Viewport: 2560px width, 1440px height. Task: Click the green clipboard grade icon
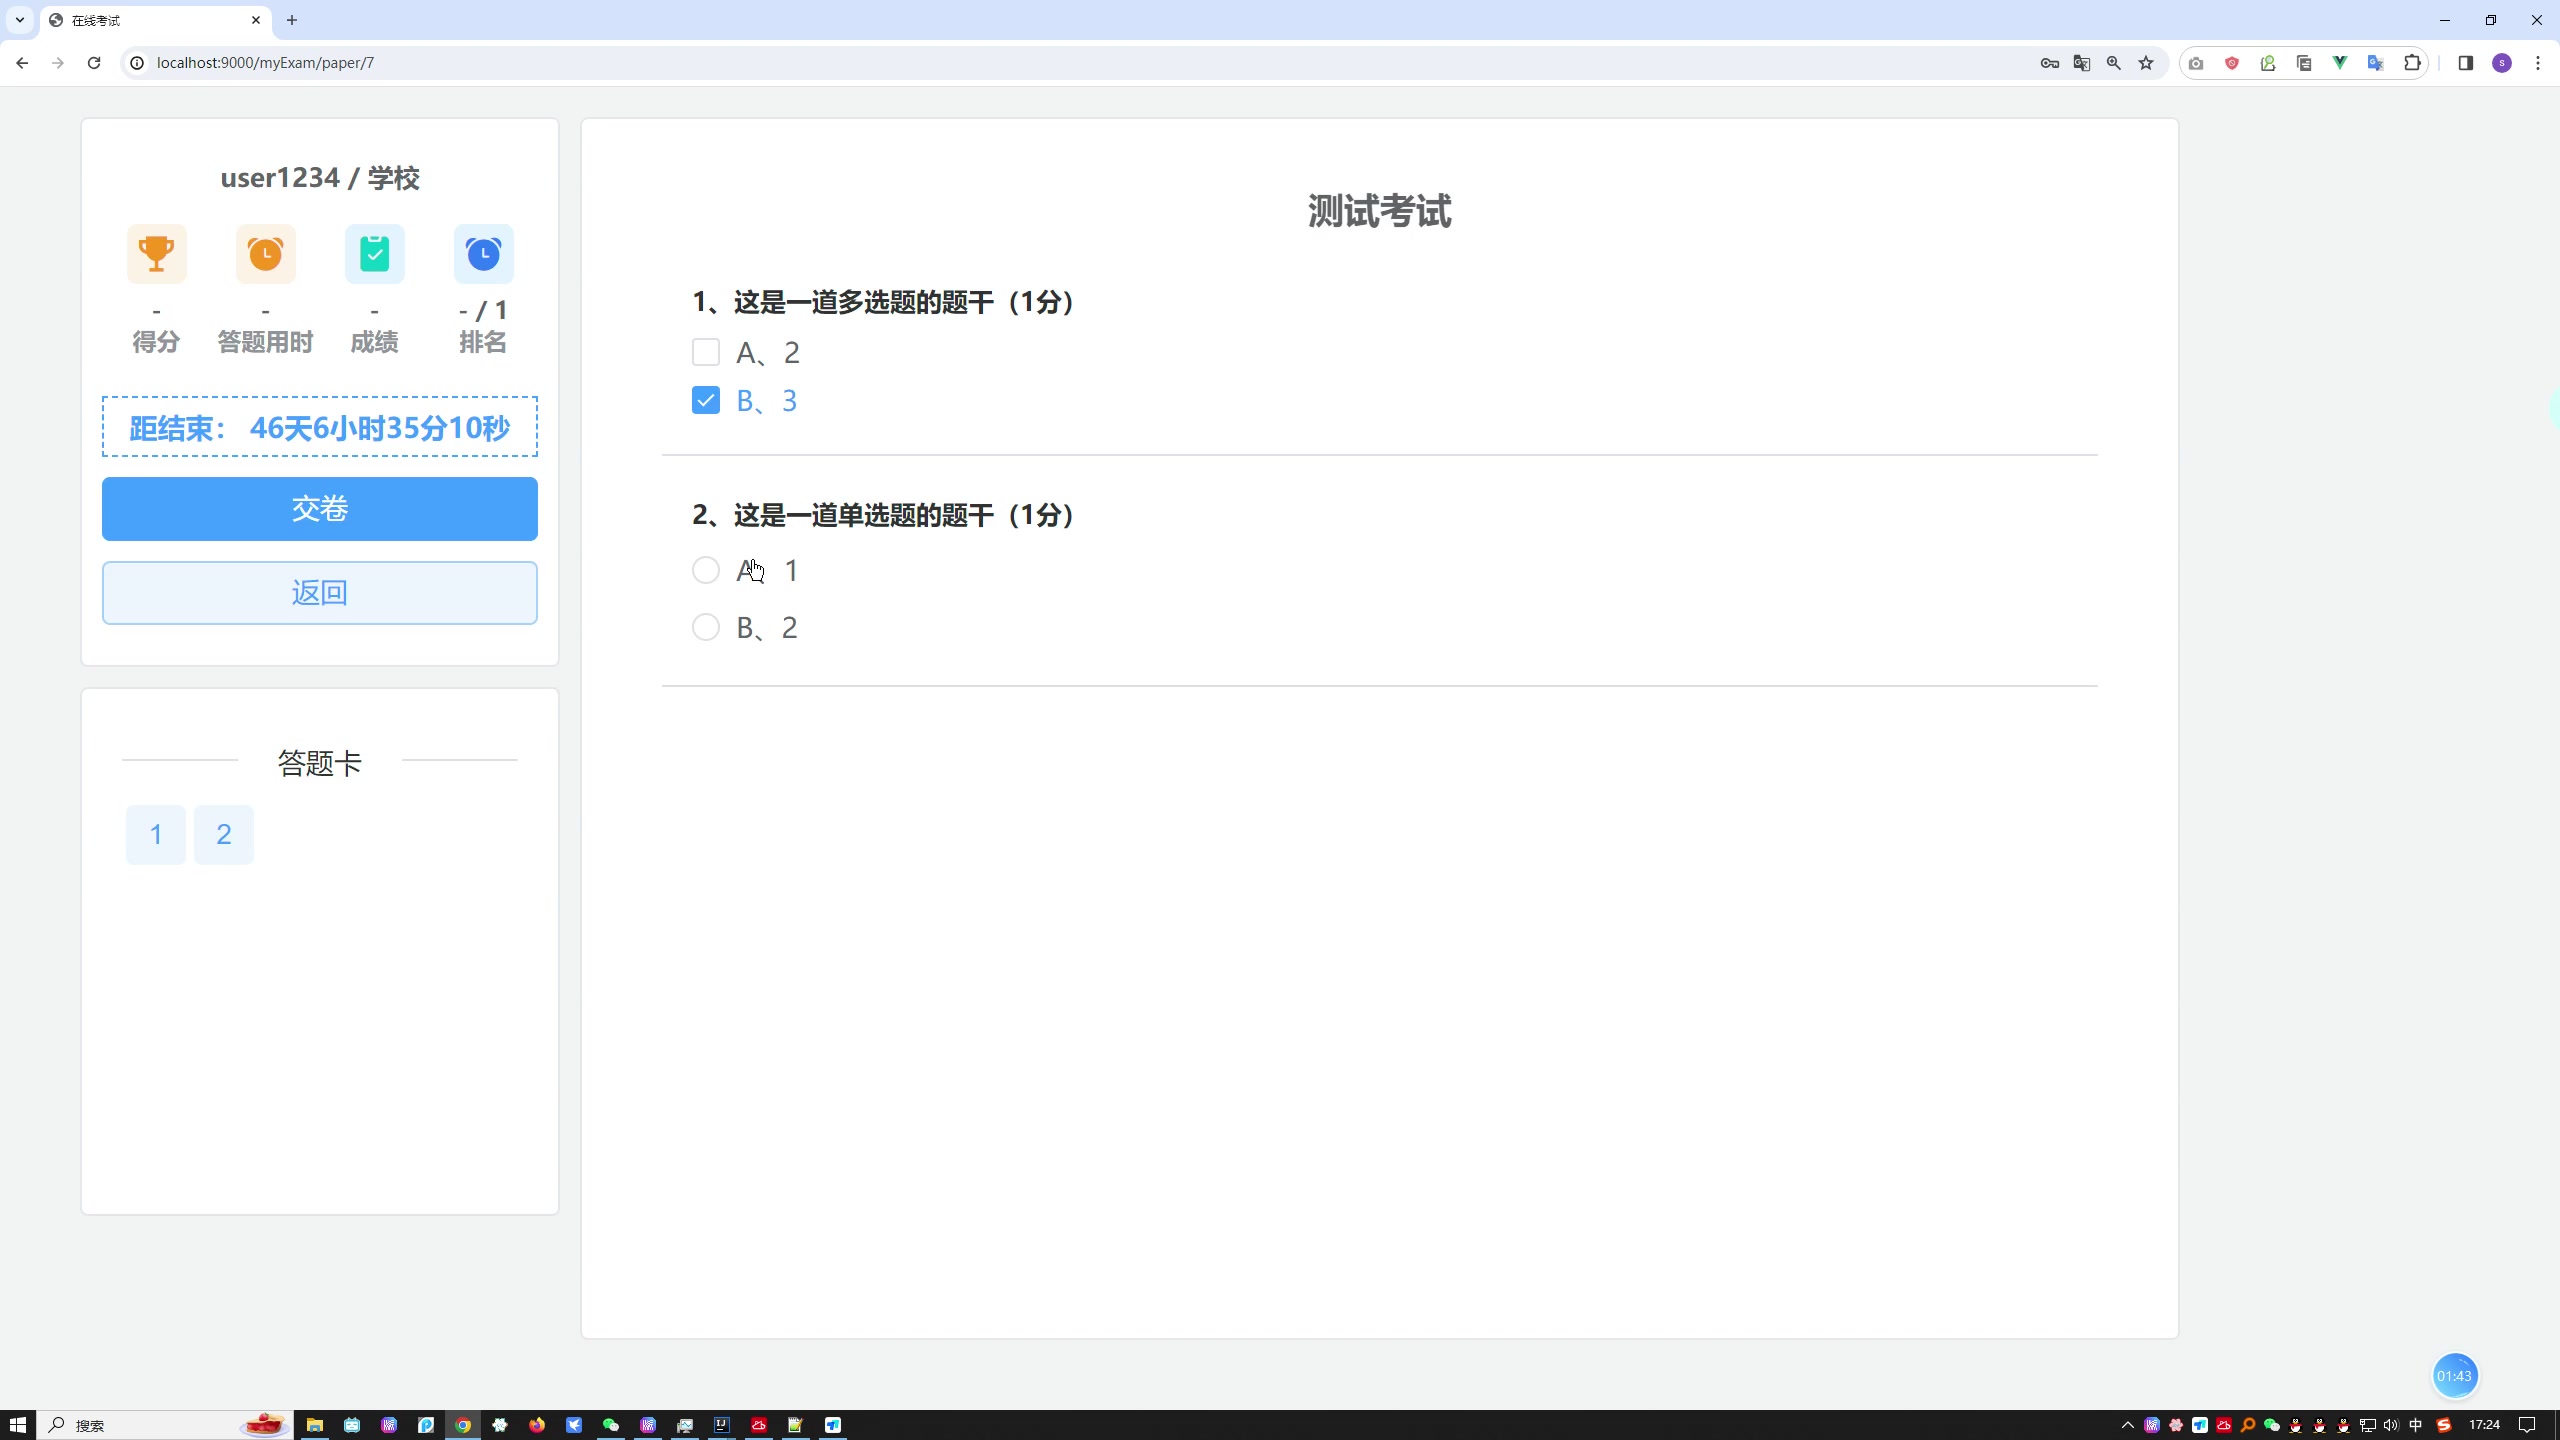[374, 254]
